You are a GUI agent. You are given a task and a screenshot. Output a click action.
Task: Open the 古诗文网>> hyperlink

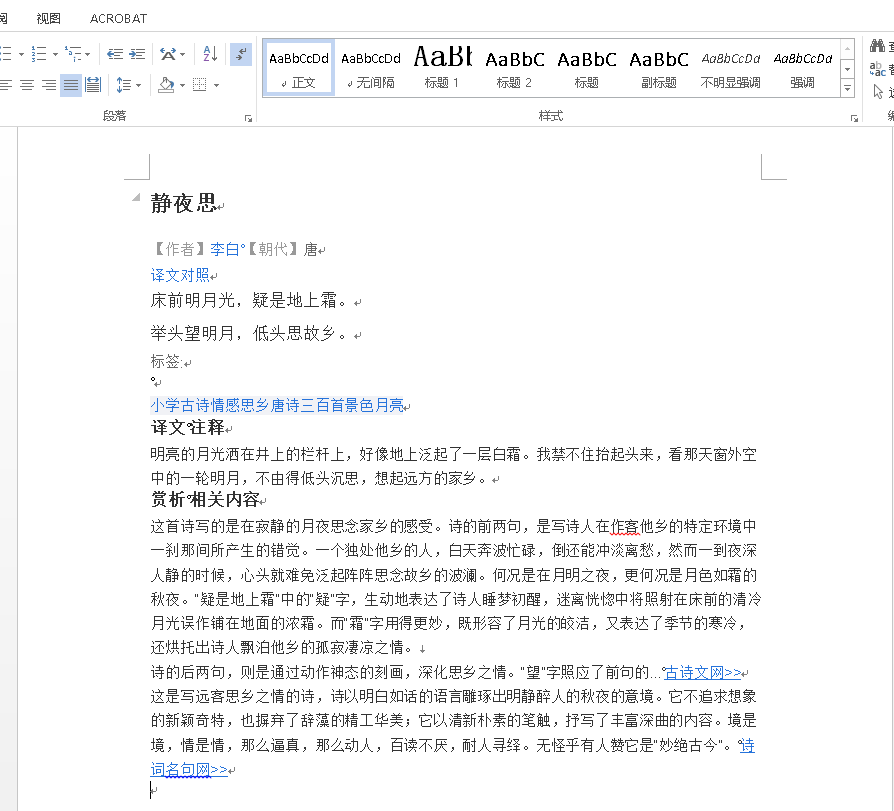[x=702, y=673]
